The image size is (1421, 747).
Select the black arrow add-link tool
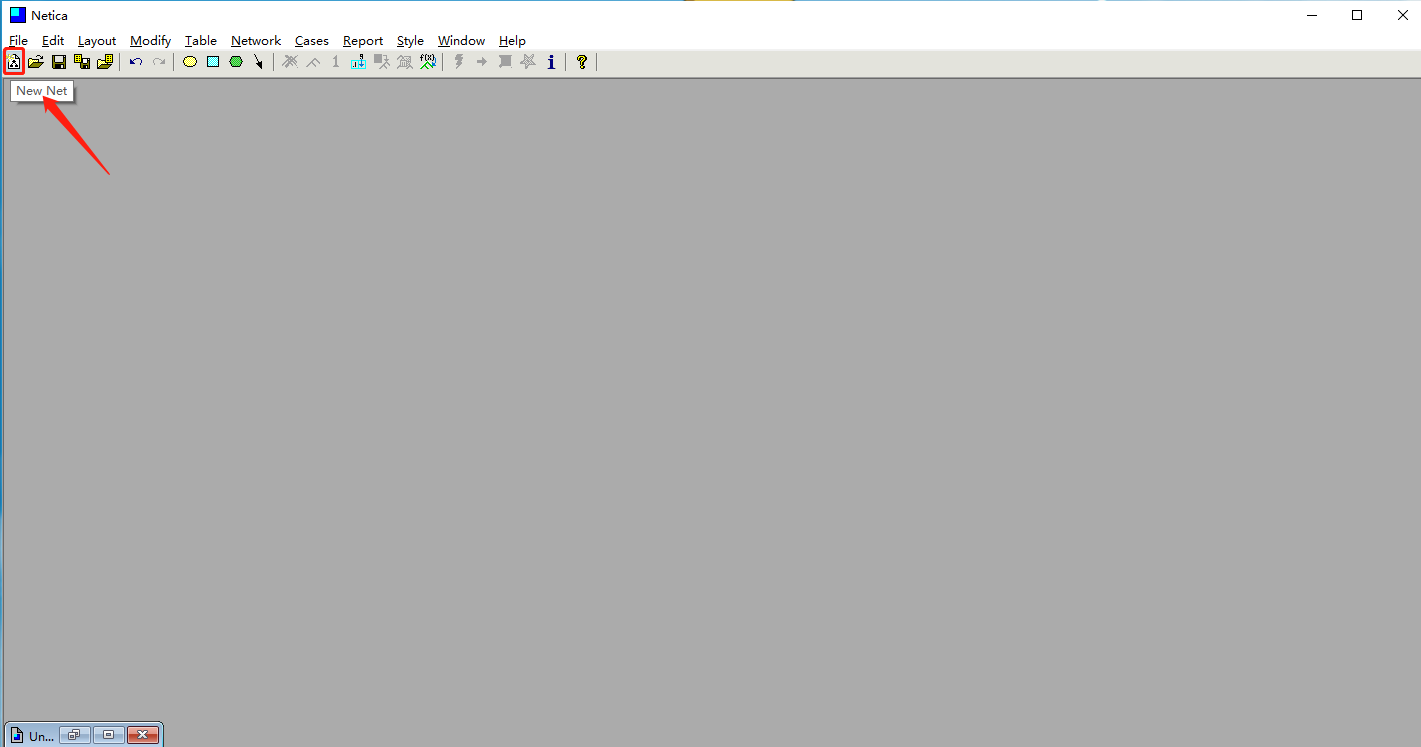tap(259, 62)
